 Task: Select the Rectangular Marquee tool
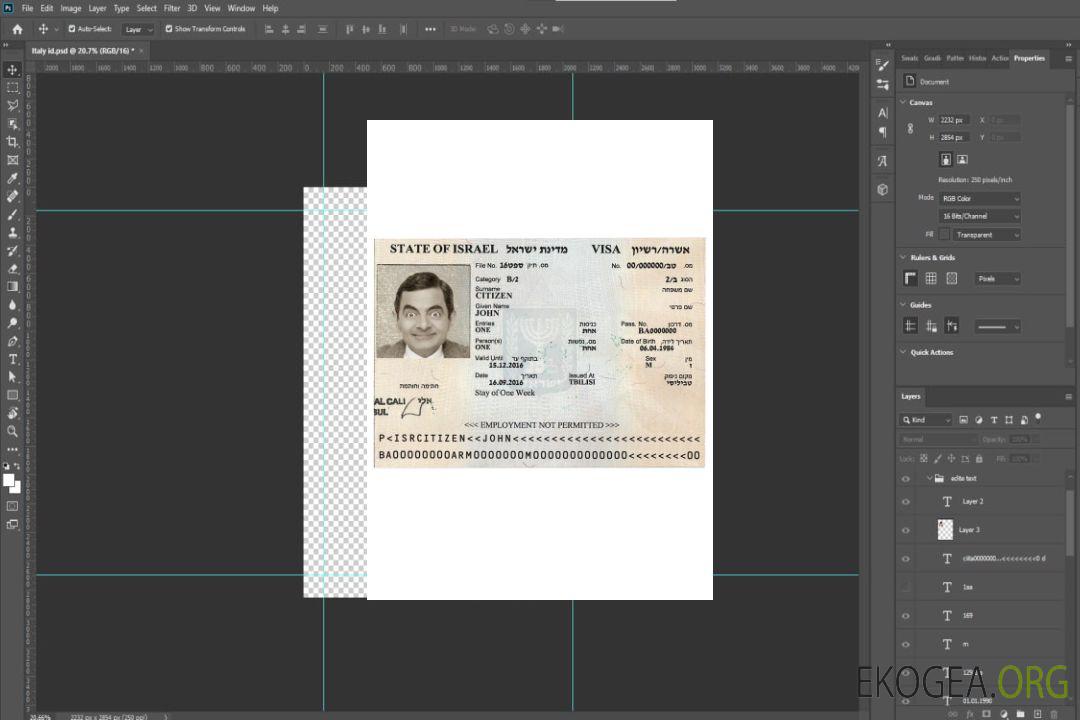point(12,88)
